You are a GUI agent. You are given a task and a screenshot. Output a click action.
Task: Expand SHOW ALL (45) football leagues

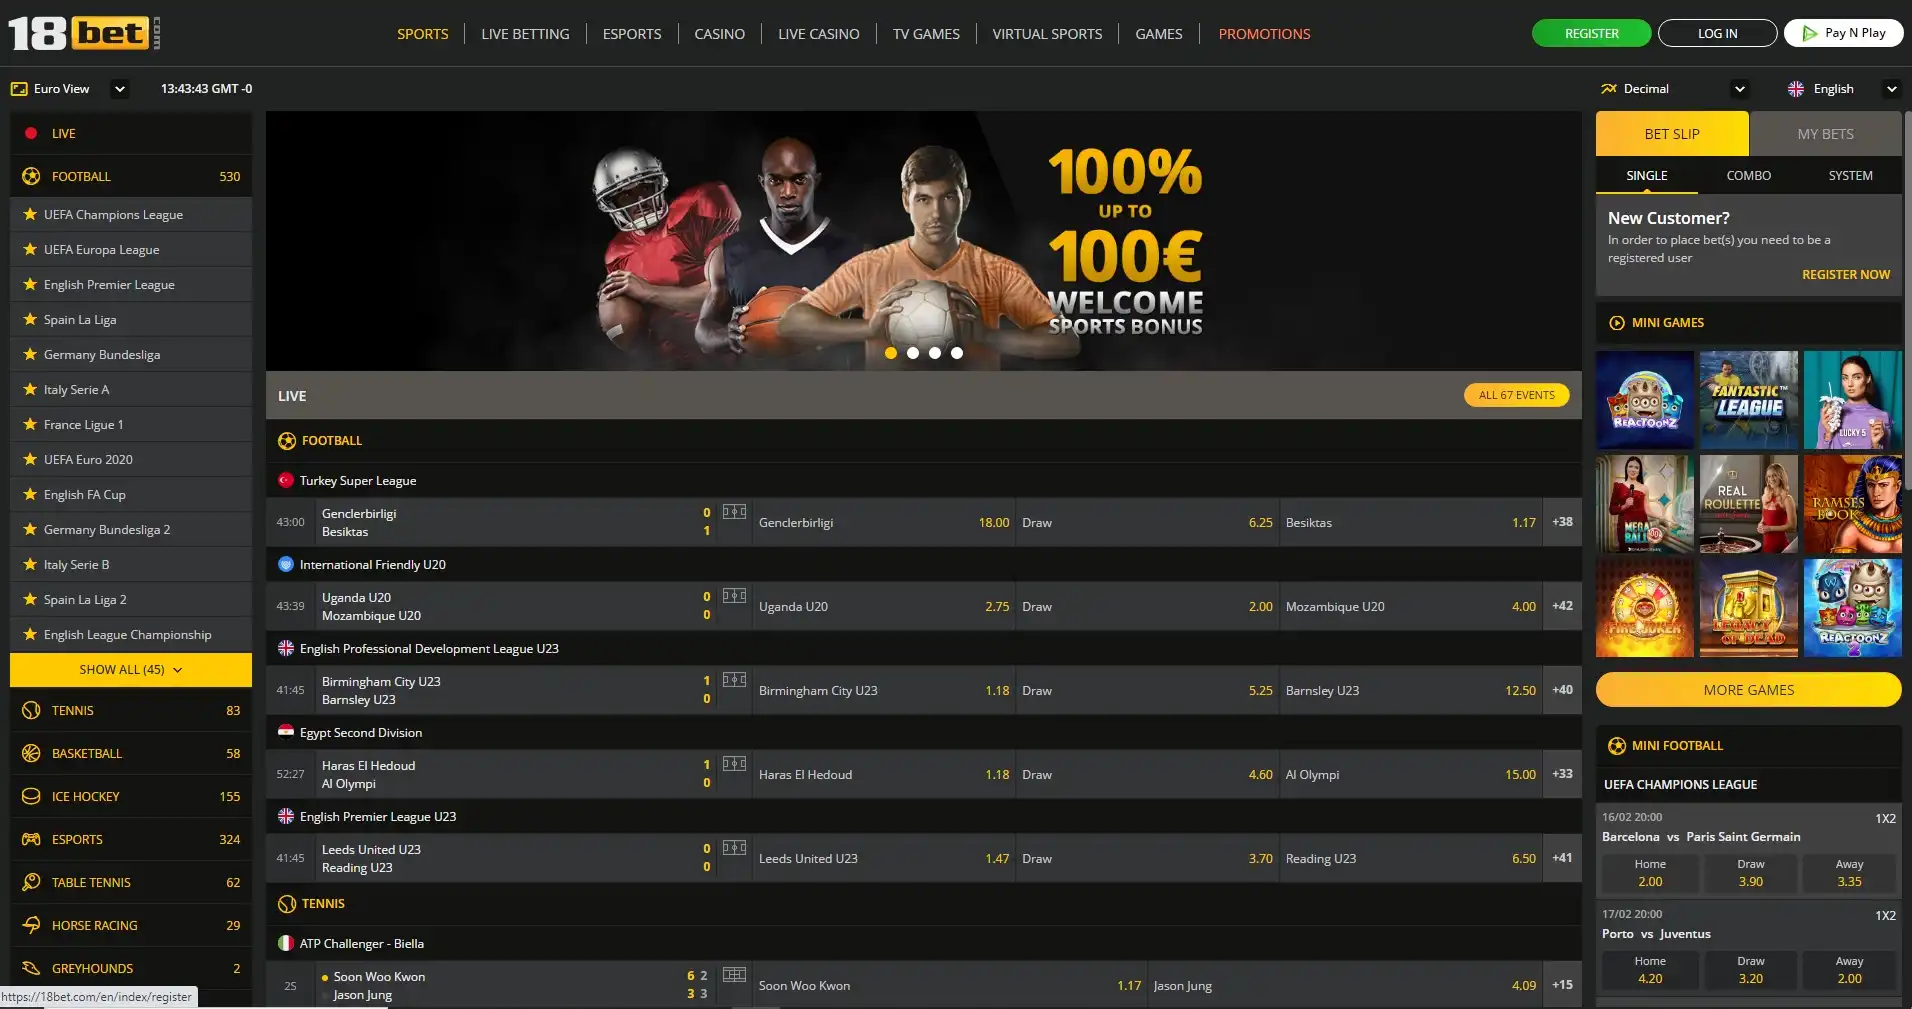pos(131,670)
